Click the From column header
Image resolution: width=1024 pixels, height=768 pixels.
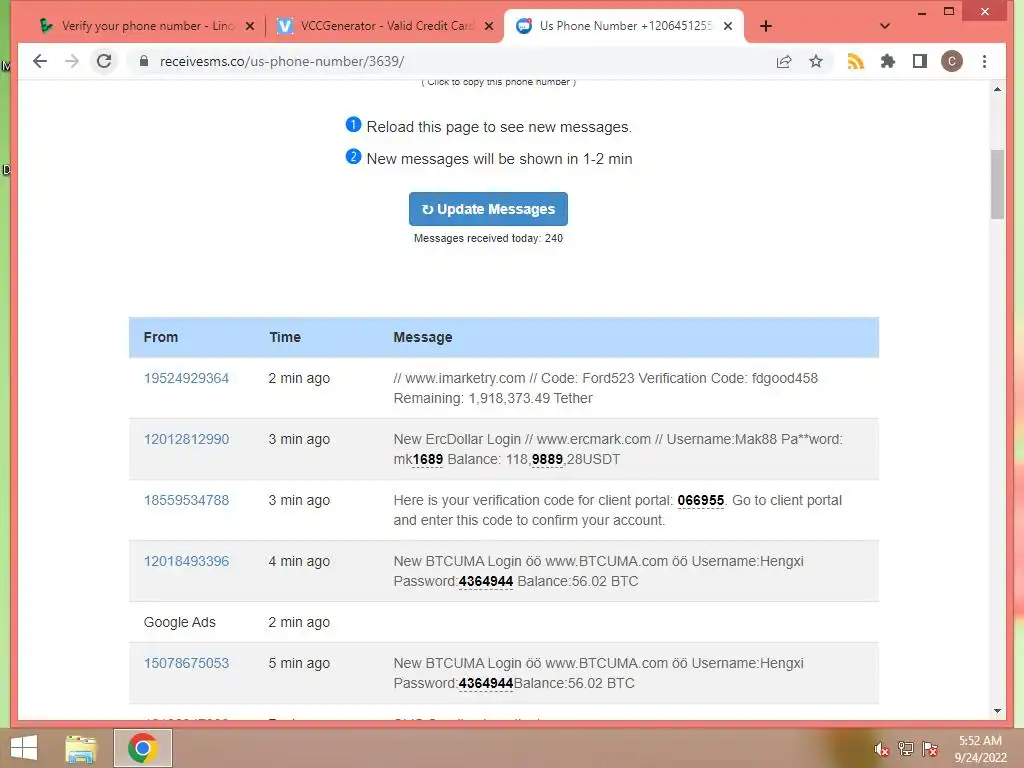tap(161, 337)
